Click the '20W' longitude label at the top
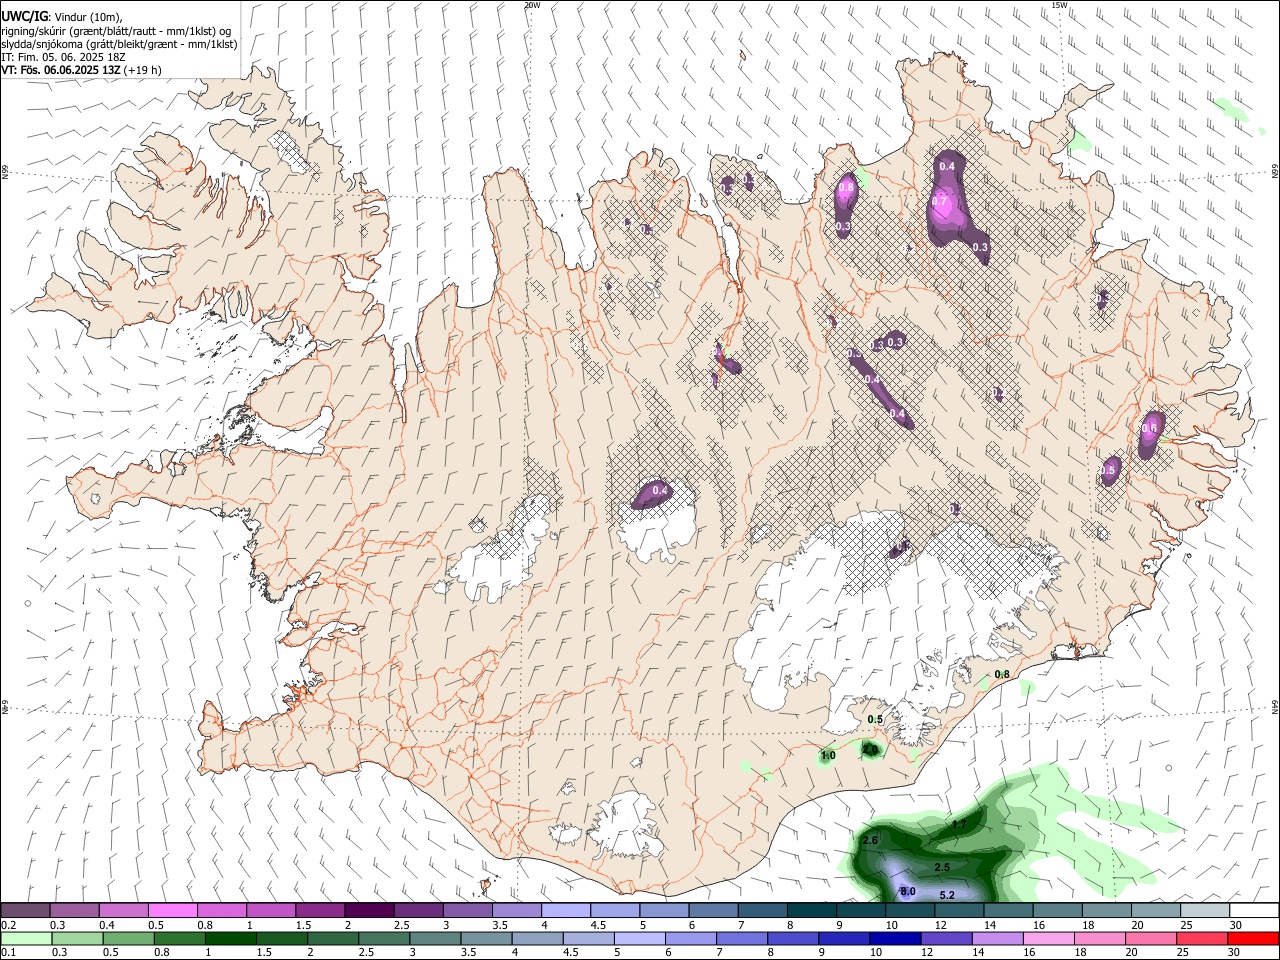The image size is (1280, 960). (x=532, y=5)
